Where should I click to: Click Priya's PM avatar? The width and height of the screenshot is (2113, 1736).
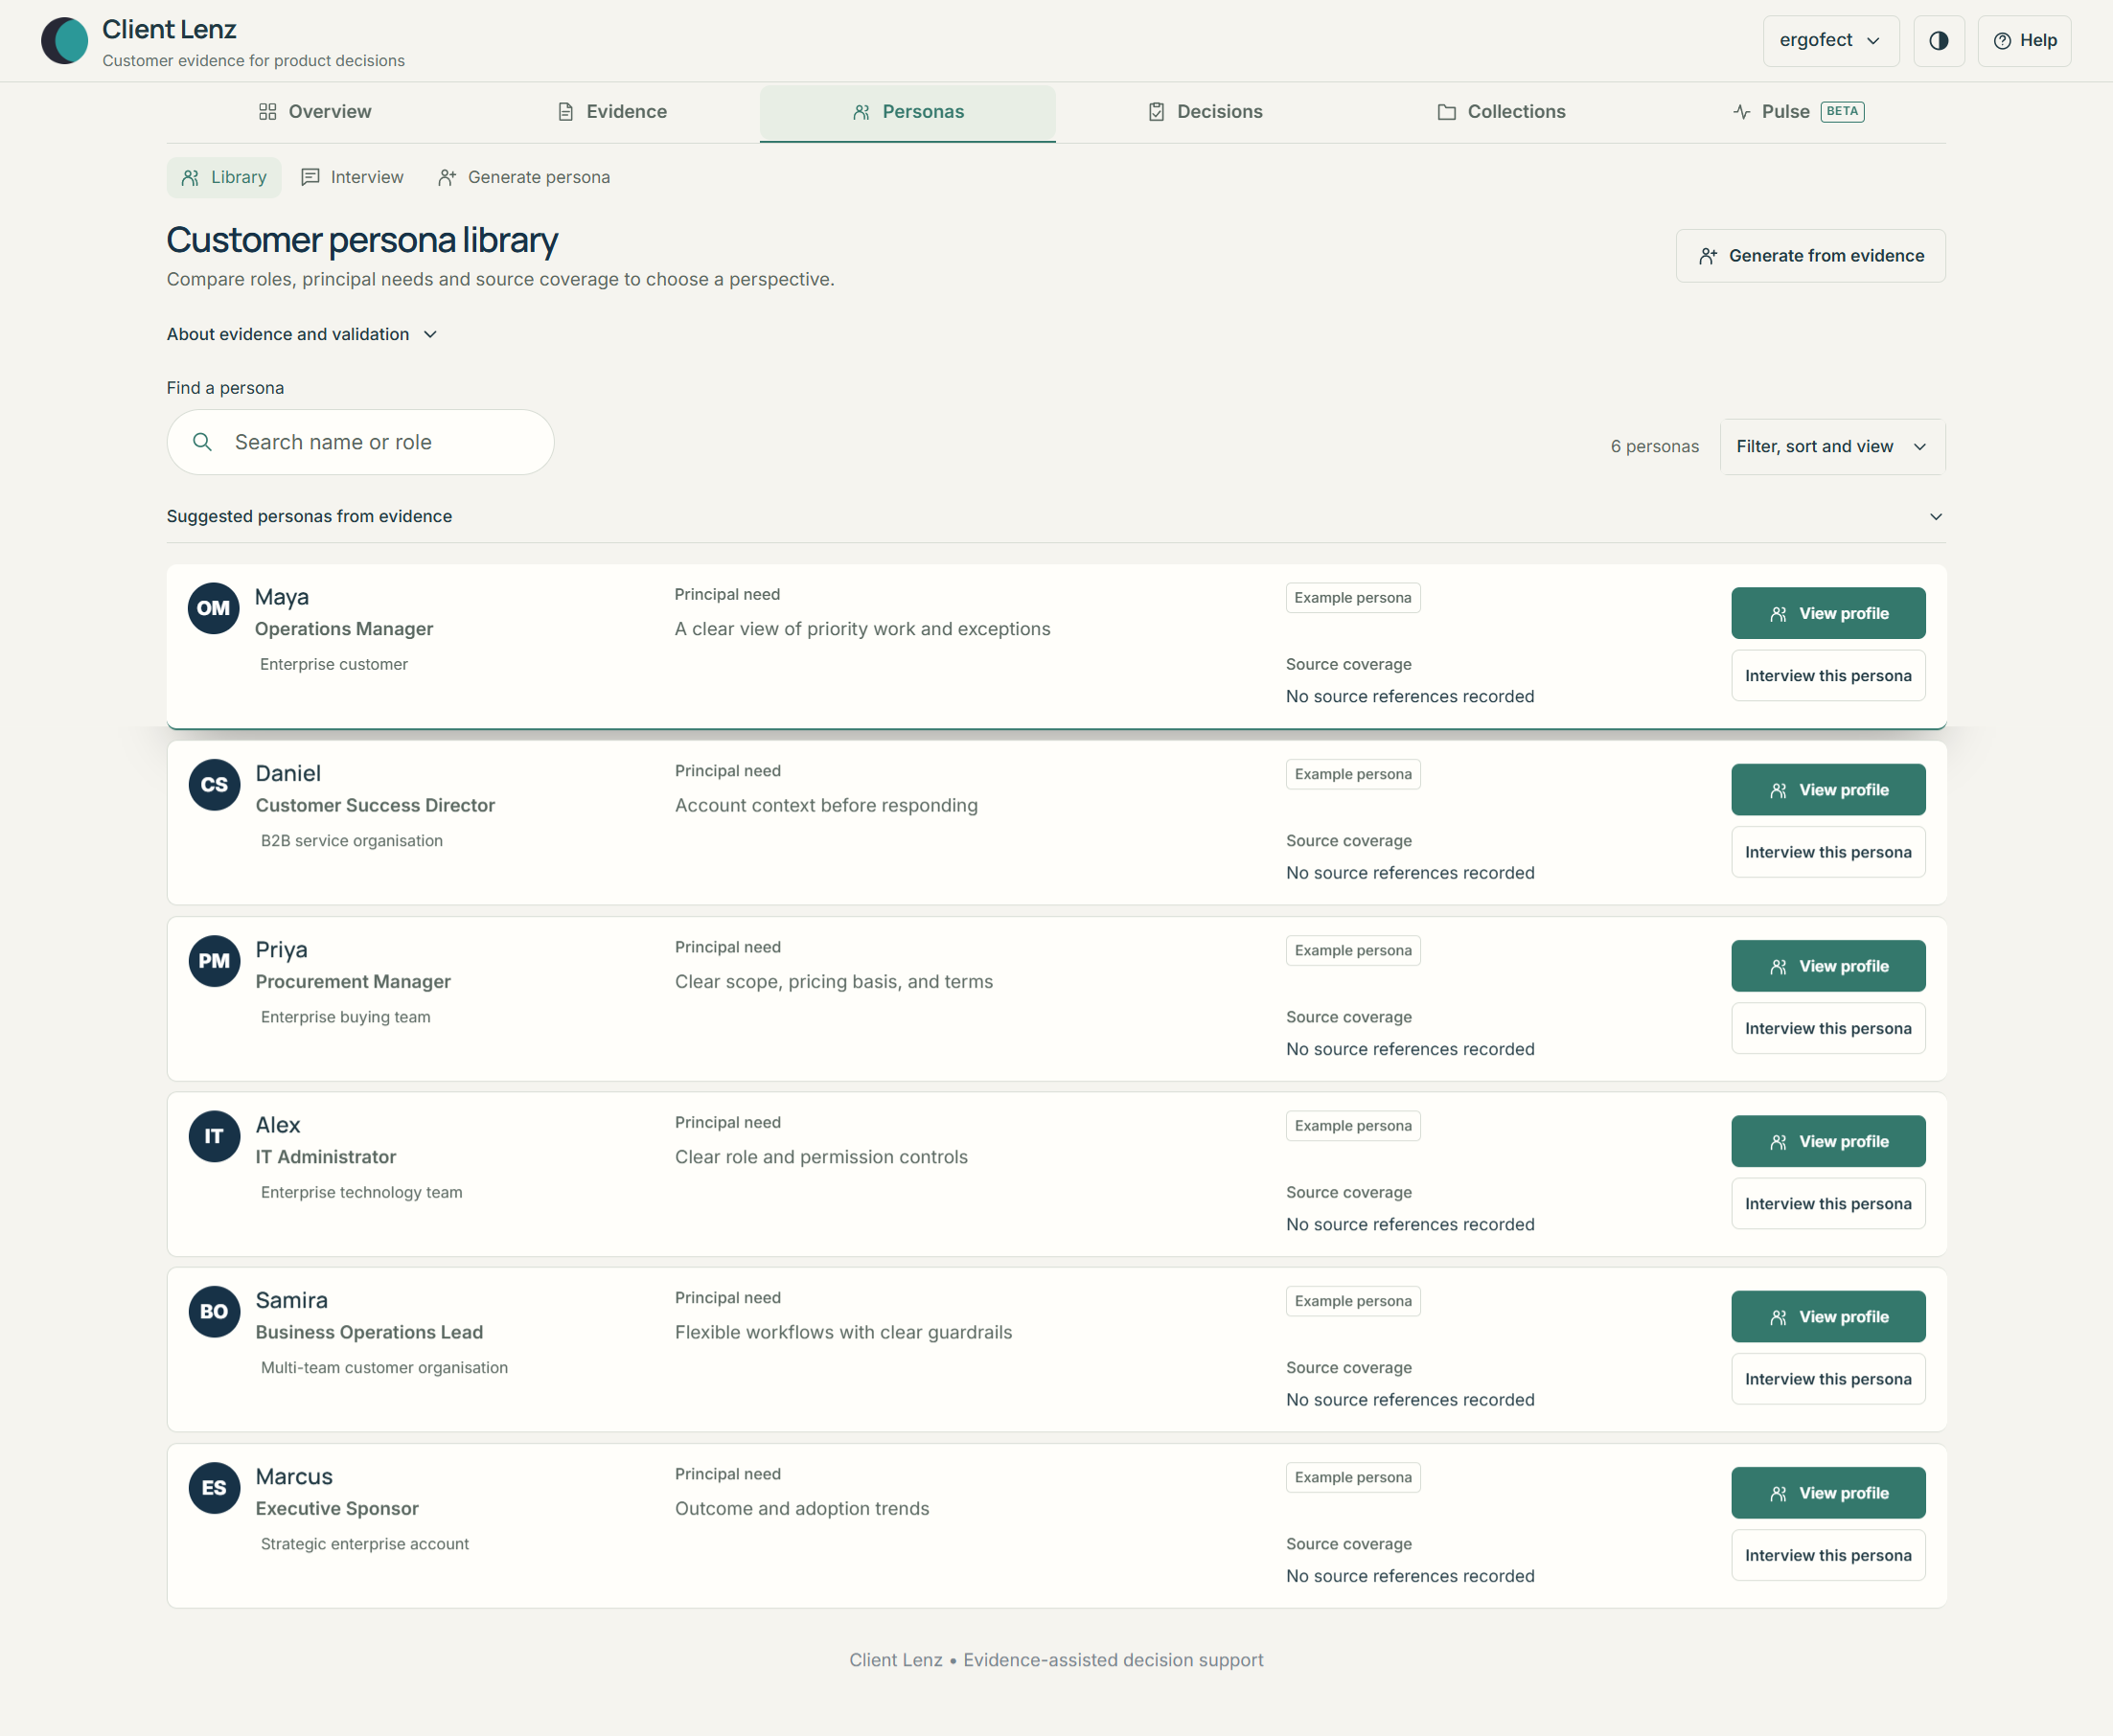pos(214,961)
